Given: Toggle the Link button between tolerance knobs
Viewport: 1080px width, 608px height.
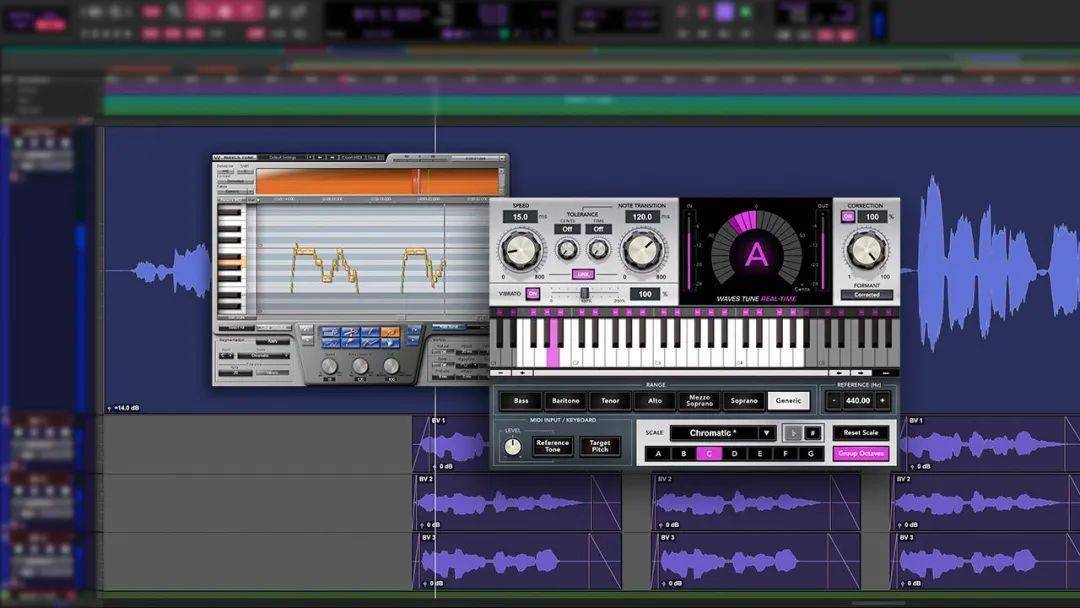Looking at the screenshot, I should pos(583,274).
